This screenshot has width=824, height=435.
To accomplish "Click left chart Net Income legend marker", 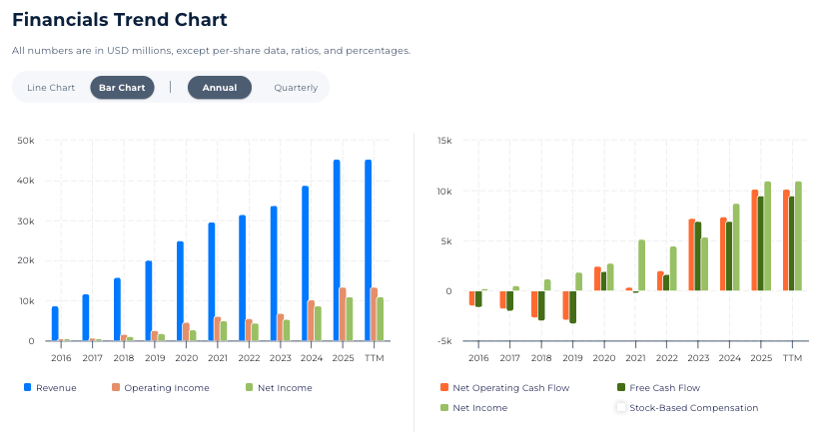I will pyautogui.click(x=248, y=387).
